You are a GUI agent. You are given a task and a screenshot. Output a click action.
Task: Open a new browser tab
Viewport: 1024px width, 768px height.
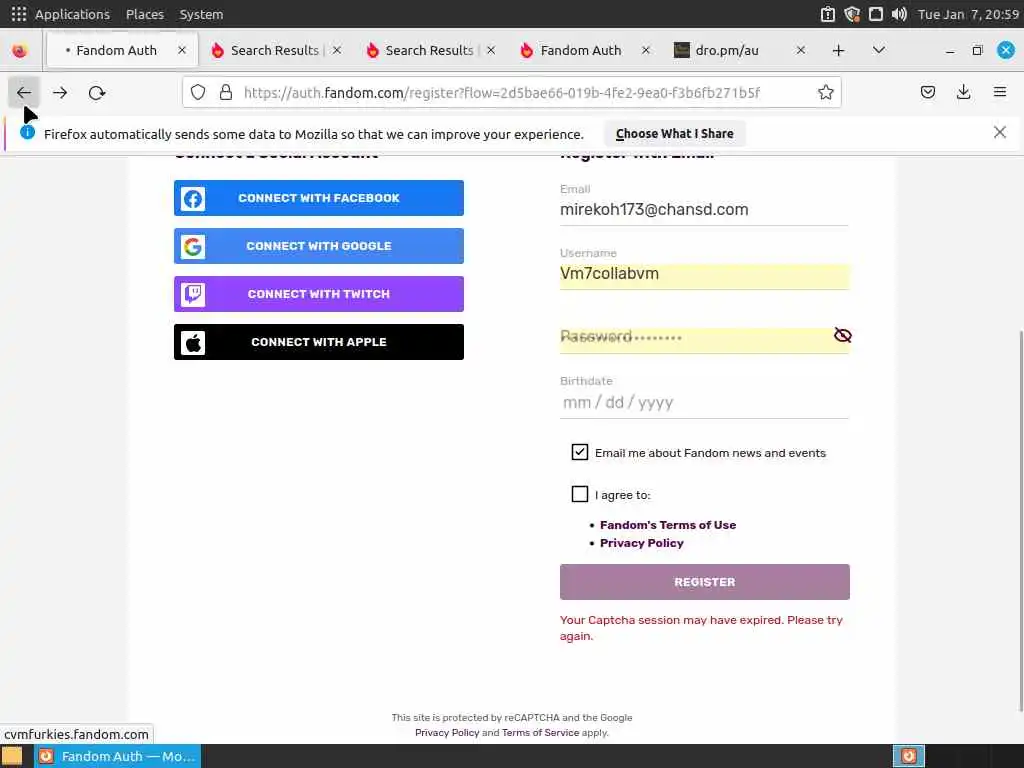839,50
